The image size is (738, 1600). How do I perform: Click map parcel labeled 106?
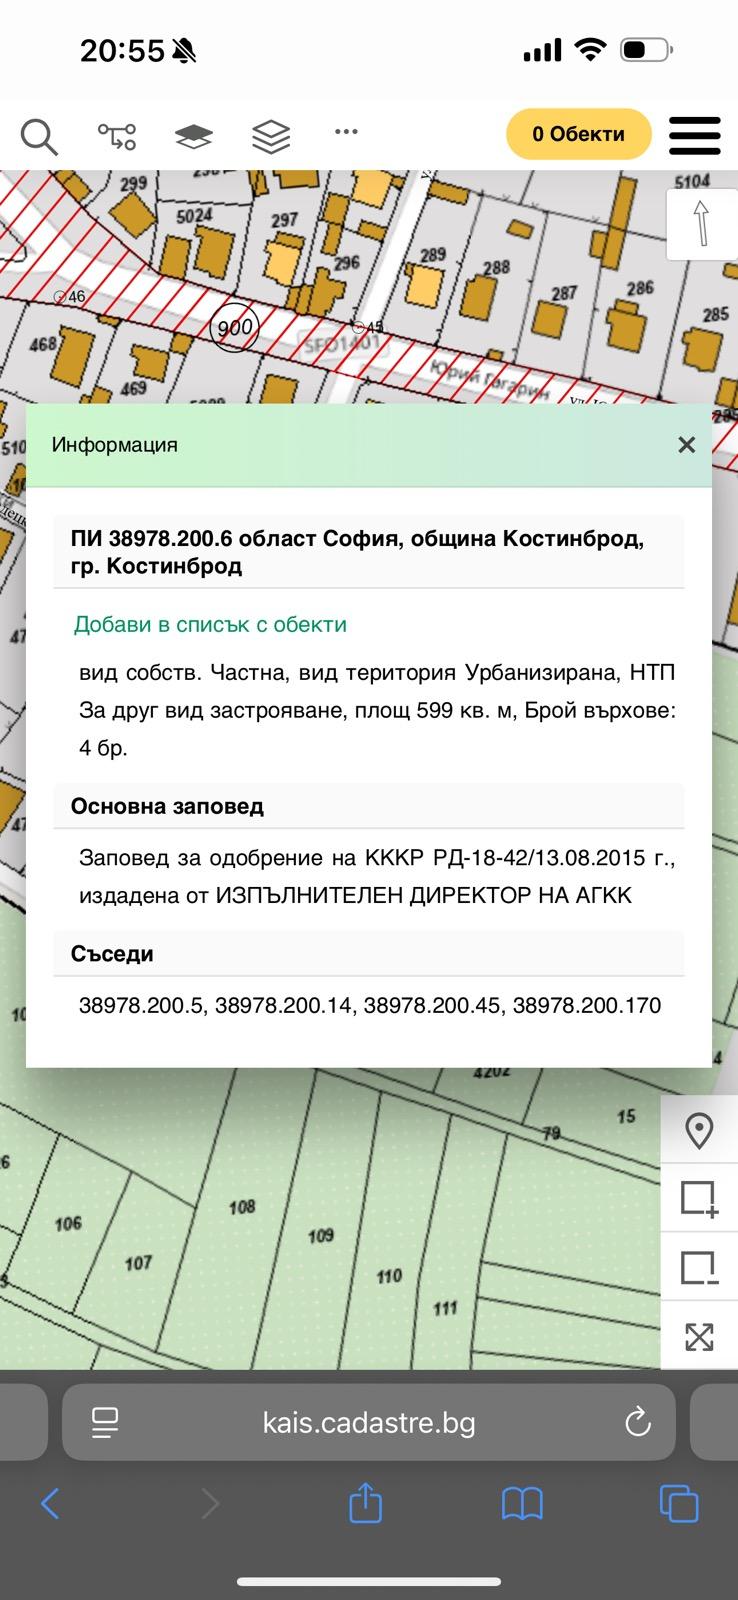(68, 1223)
